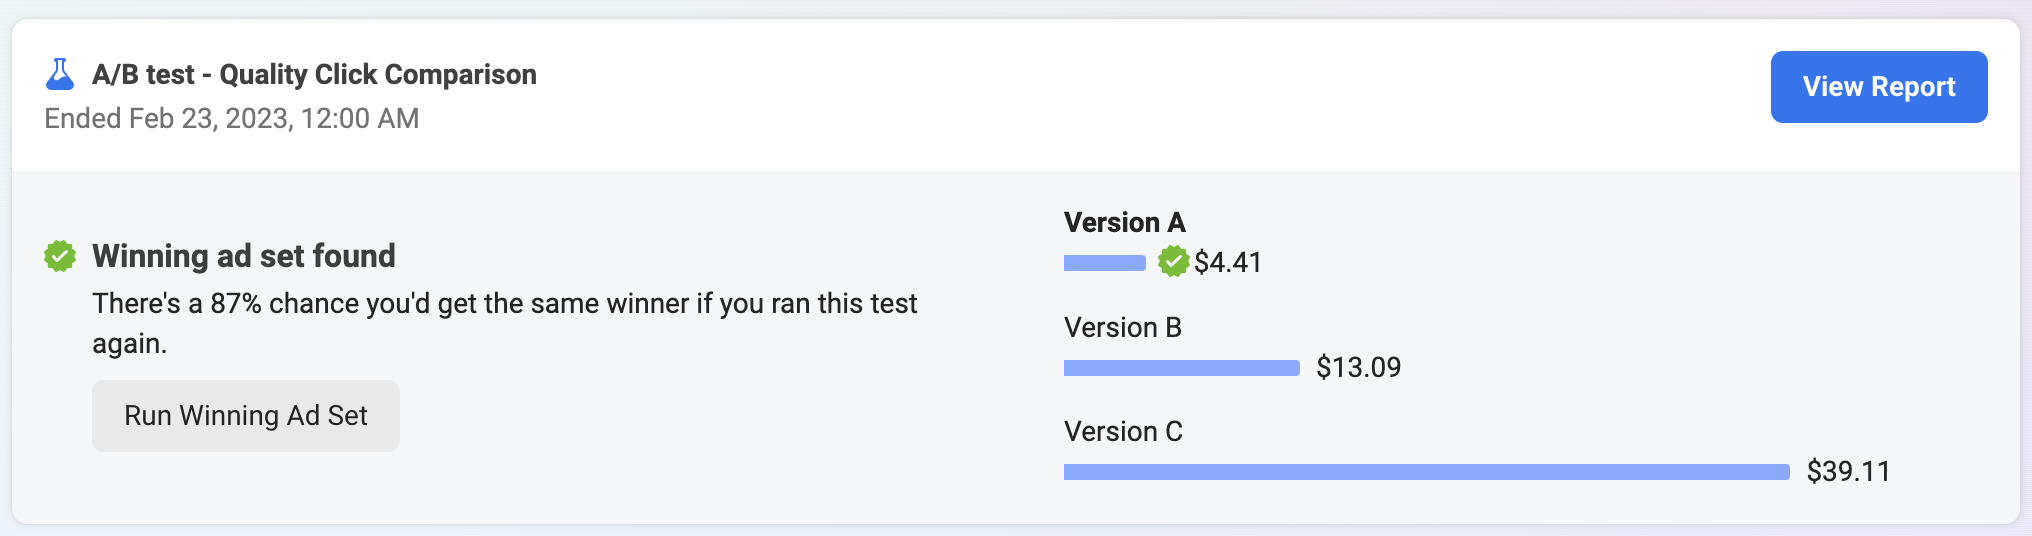The width and height of the screenshot is (2032, 536).
Task: Select the Version B bar
Action: tap(1182, 368)
